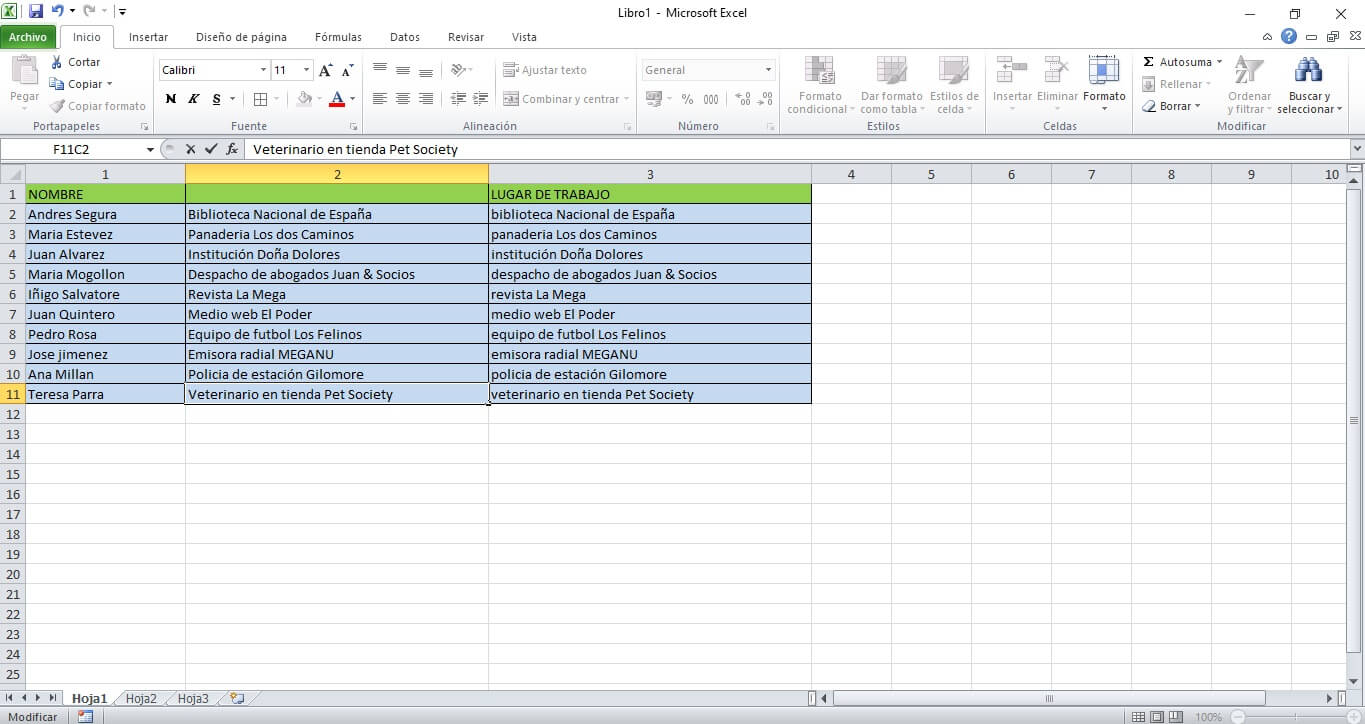Align text to the middle of the cell

[403, 70]
